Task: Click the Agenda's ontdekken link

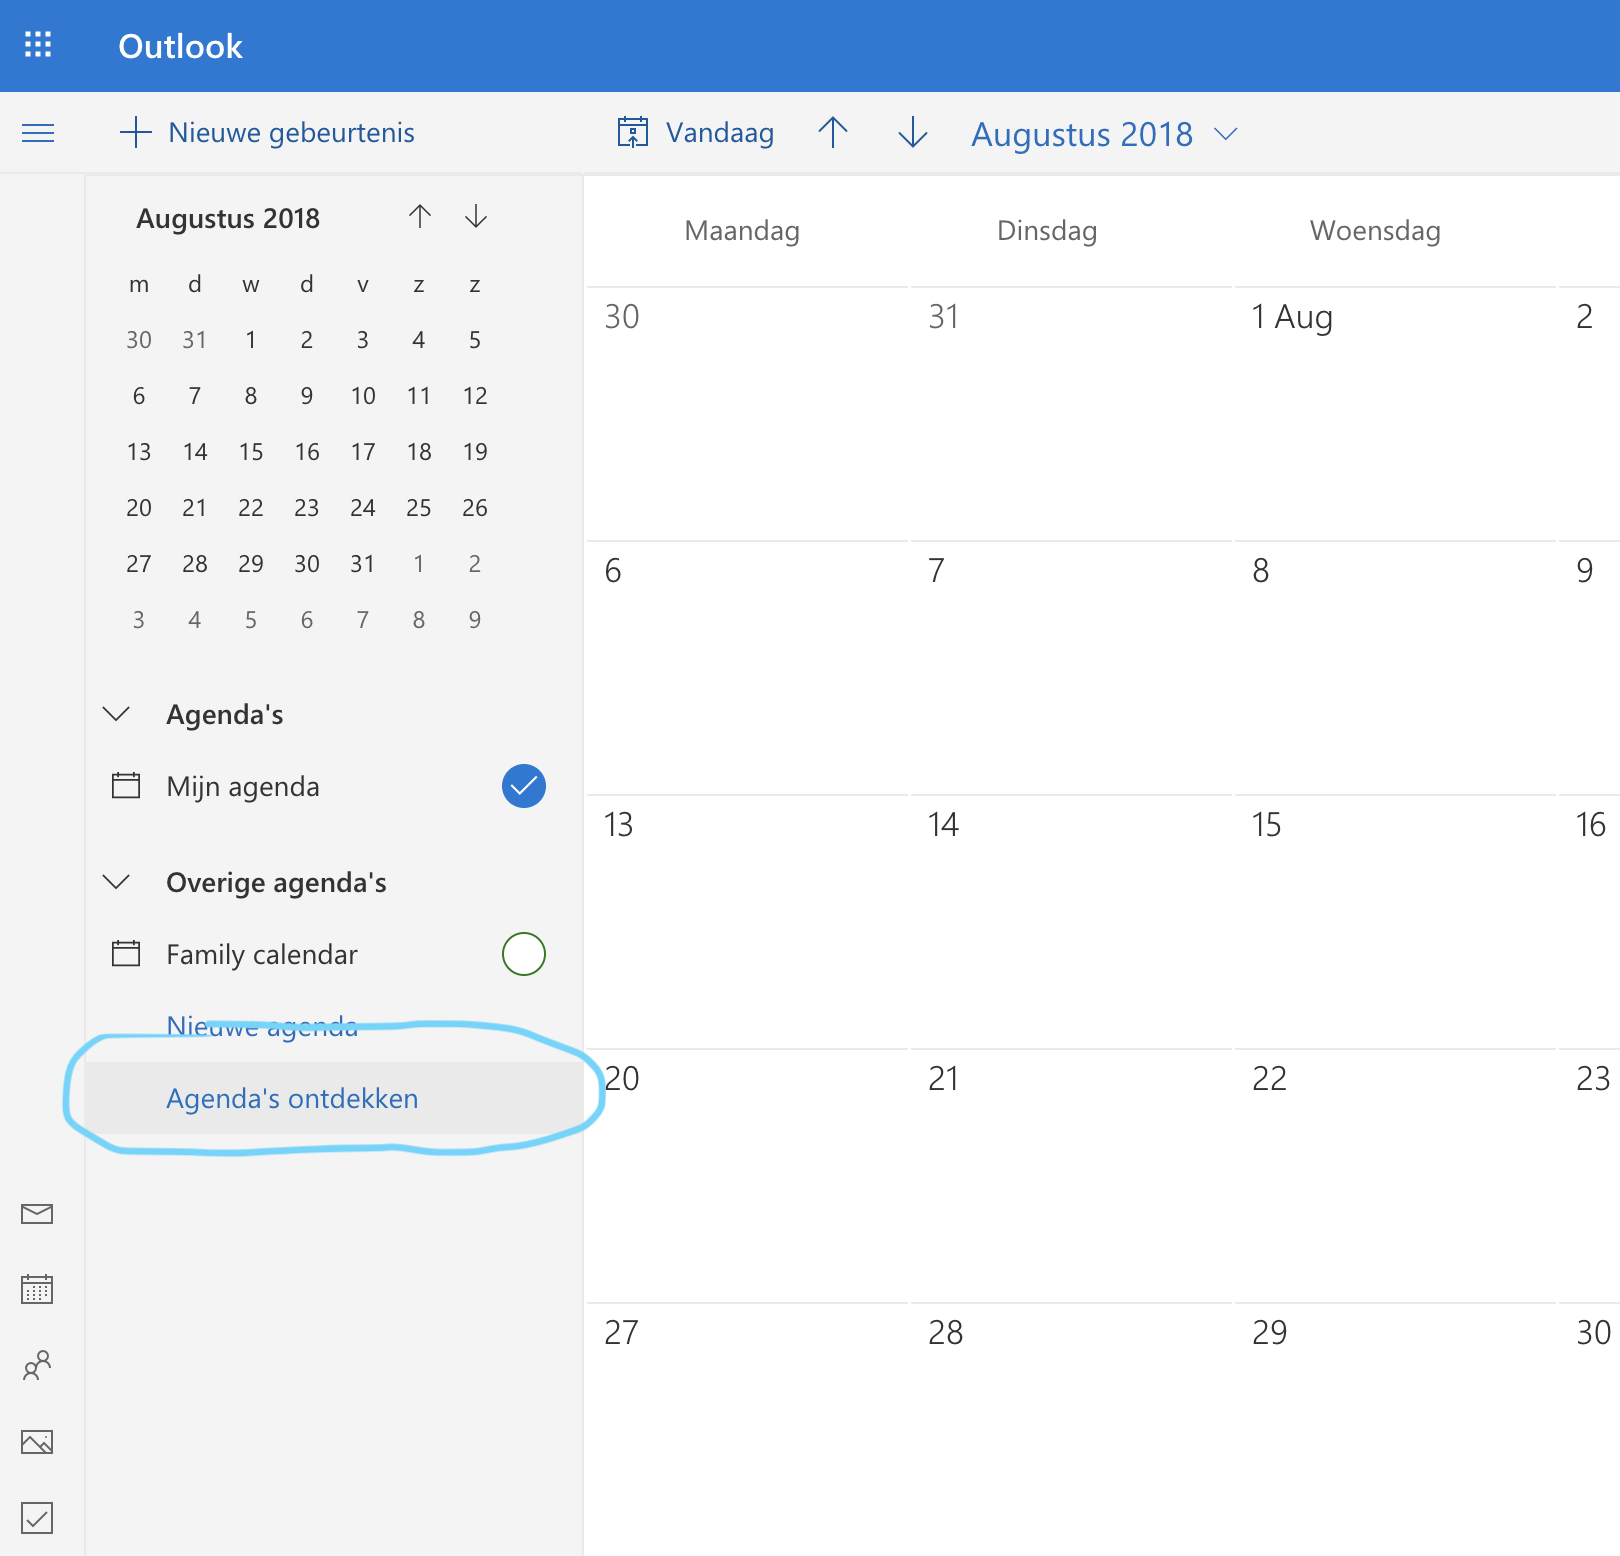Action: click(292, 1098)
